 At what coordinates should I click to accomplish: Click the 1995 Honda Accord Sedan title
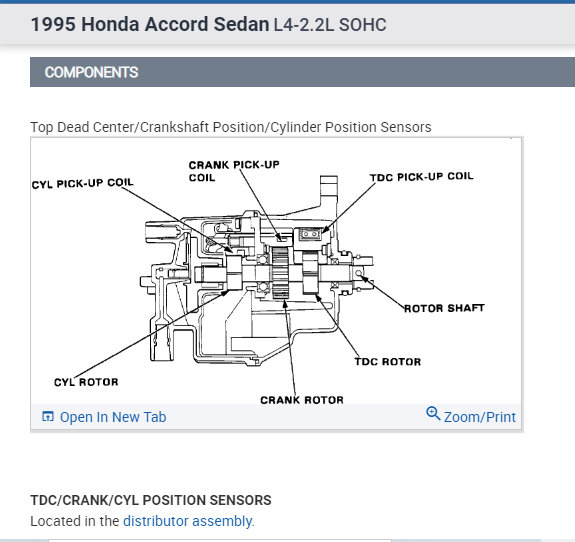150,25
